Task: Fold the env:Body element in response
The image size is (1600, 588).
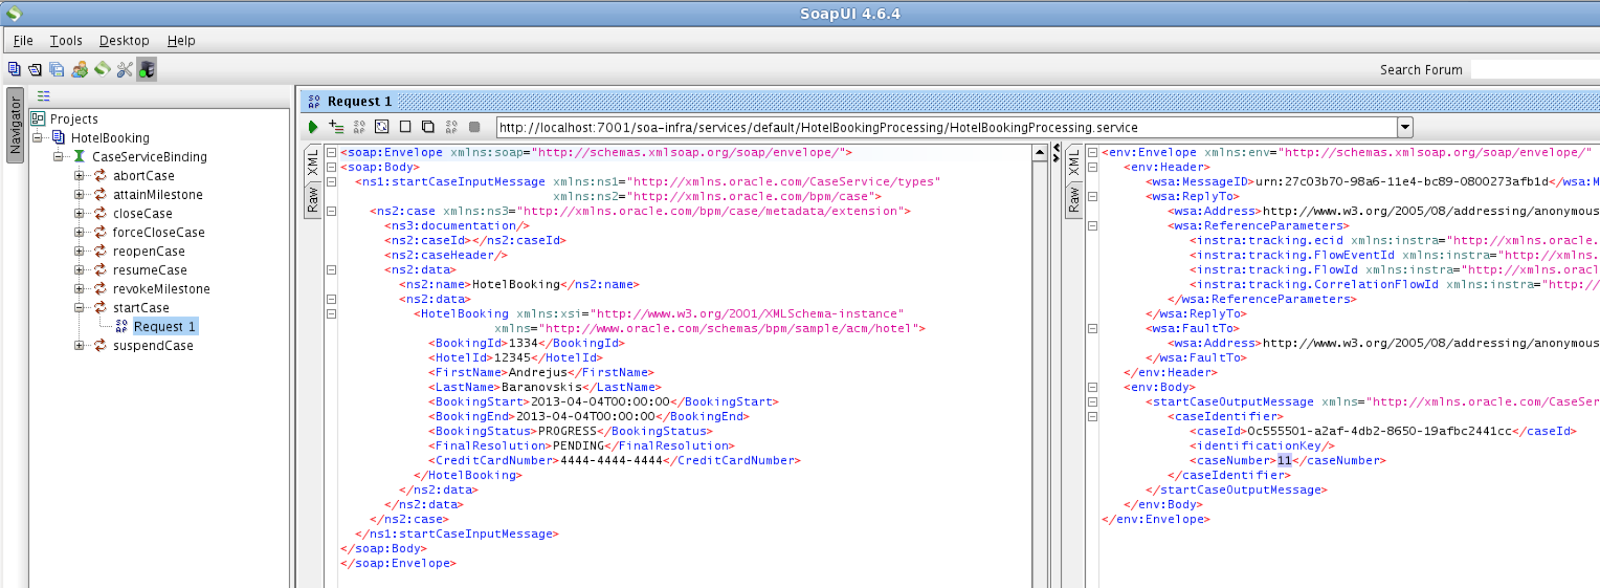Action: (x=1093, y=387)
